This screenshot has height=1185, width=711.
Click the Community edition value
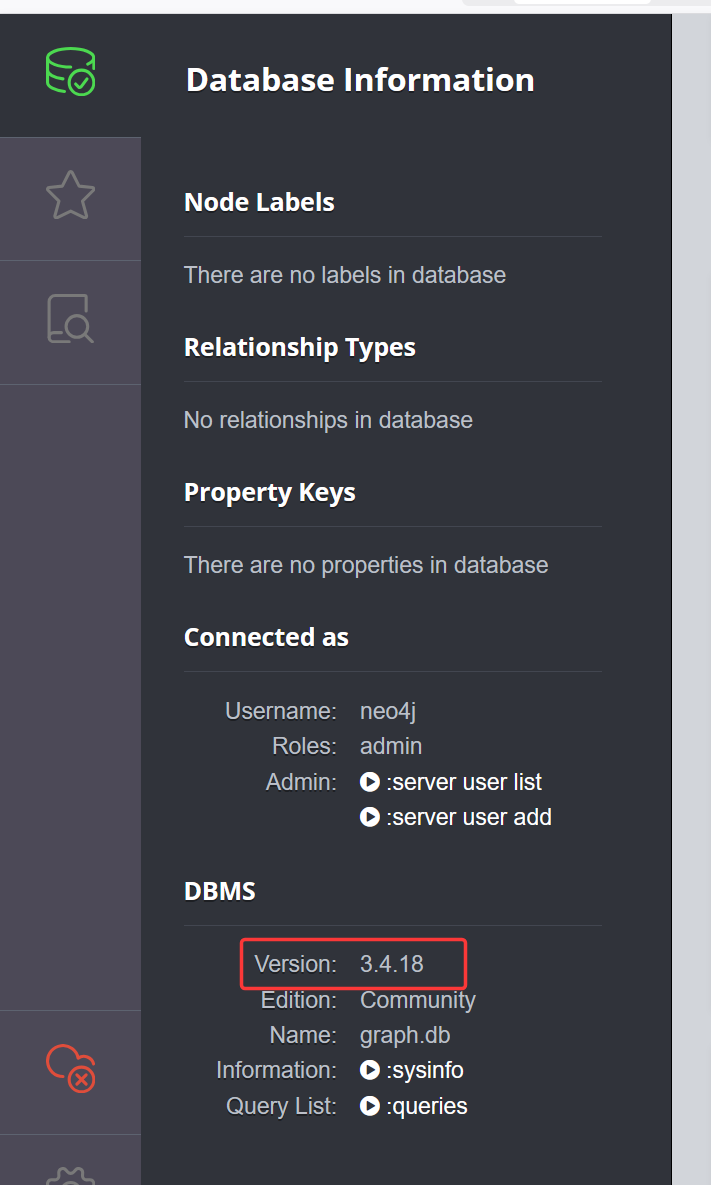[417, 1000]
